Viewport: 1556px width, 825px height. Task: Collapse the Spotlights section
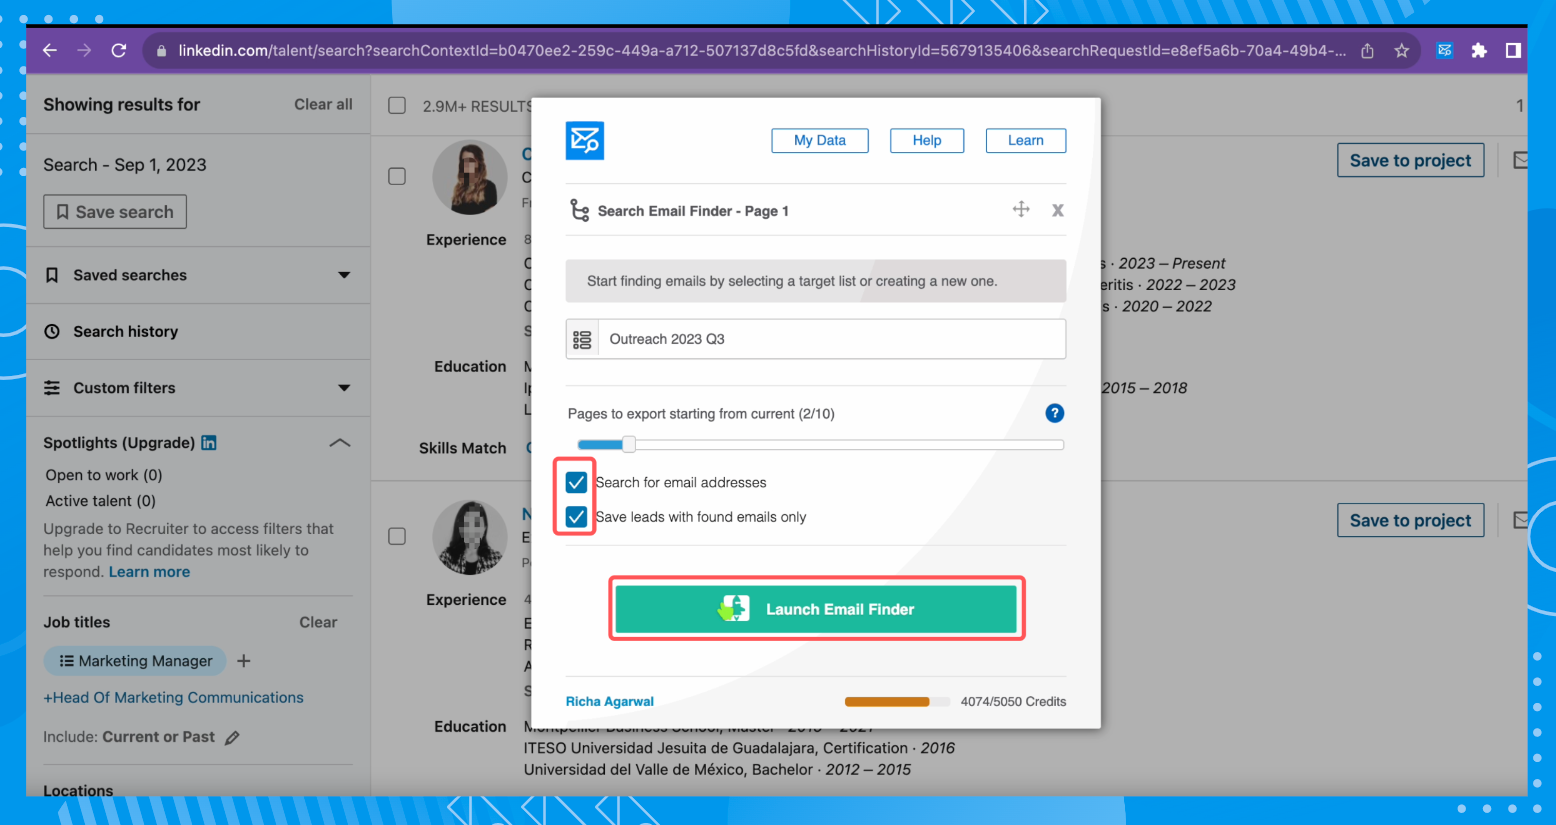tap(340, 442)
